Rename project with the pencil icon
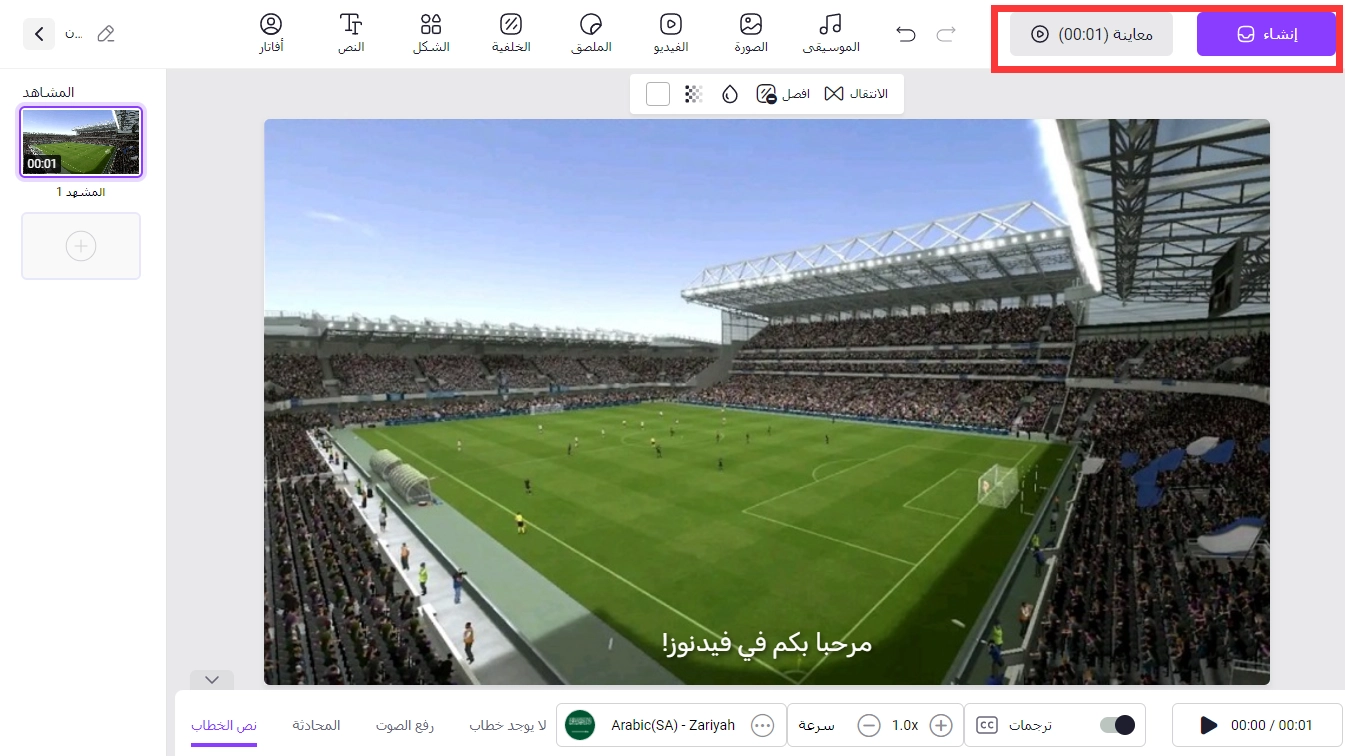1345x756 pixels. point(105,35)
